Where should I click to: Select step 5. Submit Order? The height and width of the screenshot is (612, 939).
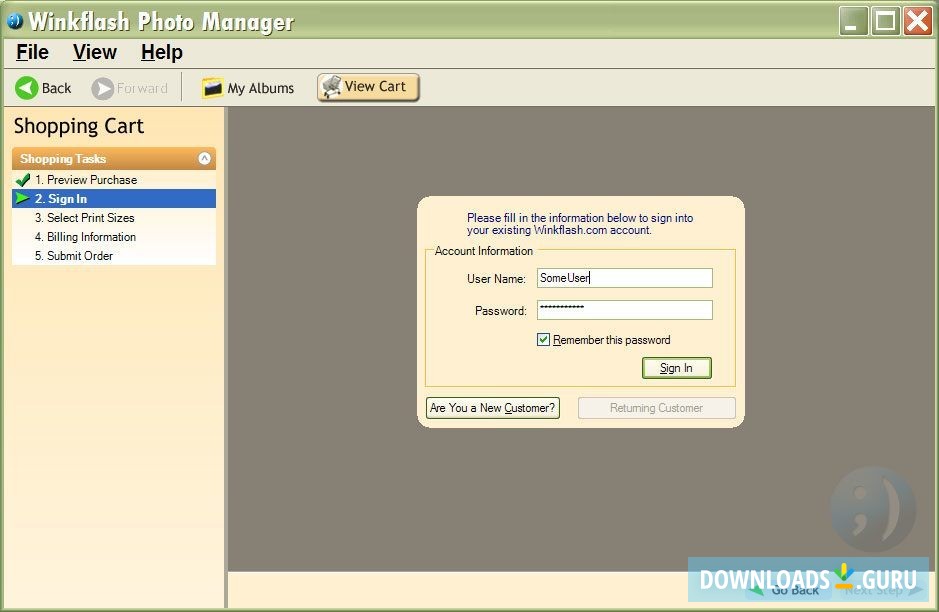[x=114, y=256]
